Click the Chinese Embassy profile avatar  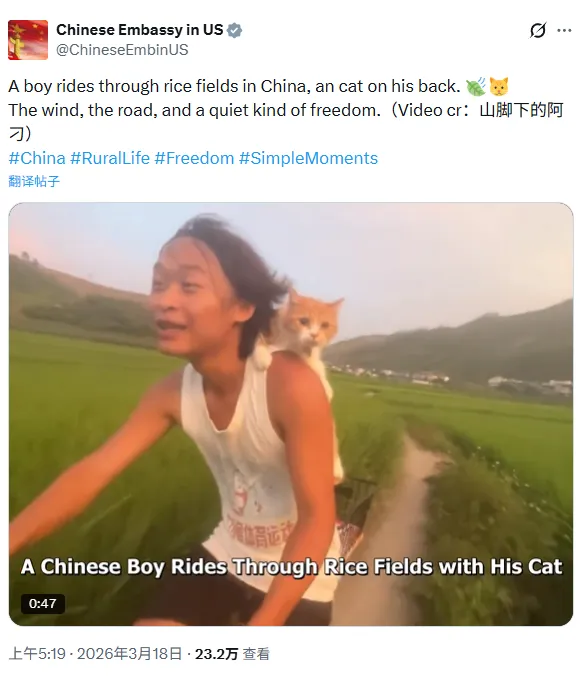pyautogui.click(x=28, y=40)
